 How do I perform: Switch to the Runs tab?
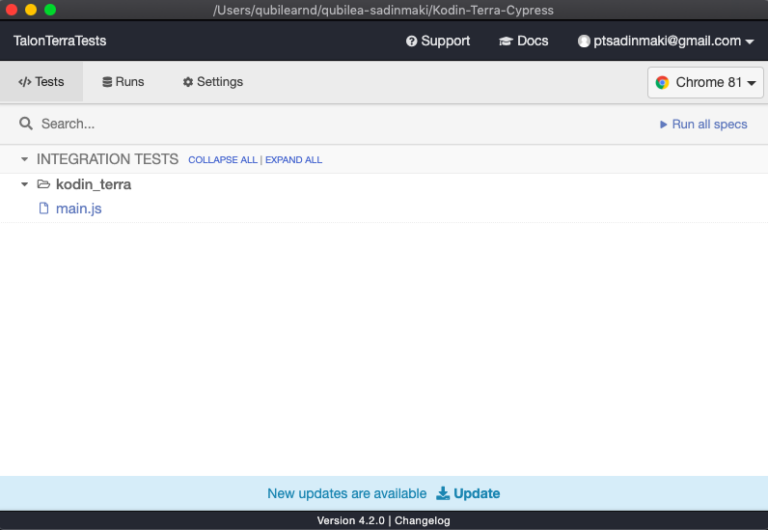pyautogui.click(x=123, y=82)
